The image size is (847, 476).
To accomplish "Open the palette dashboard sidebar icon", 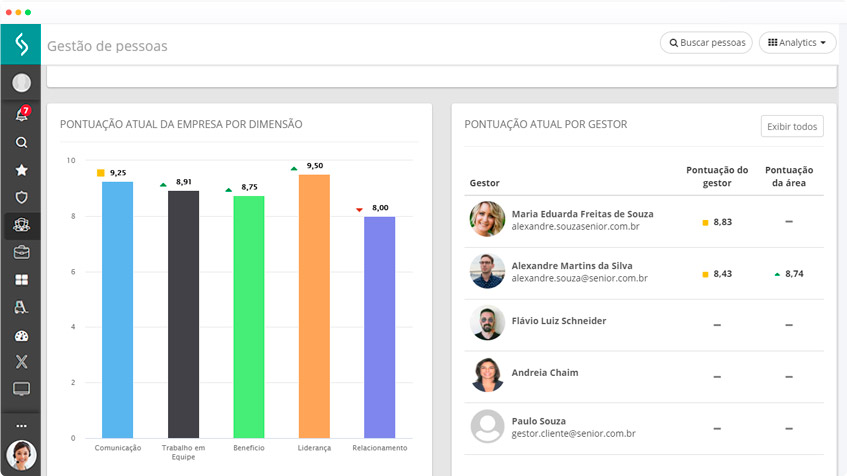I will point(21,336).
